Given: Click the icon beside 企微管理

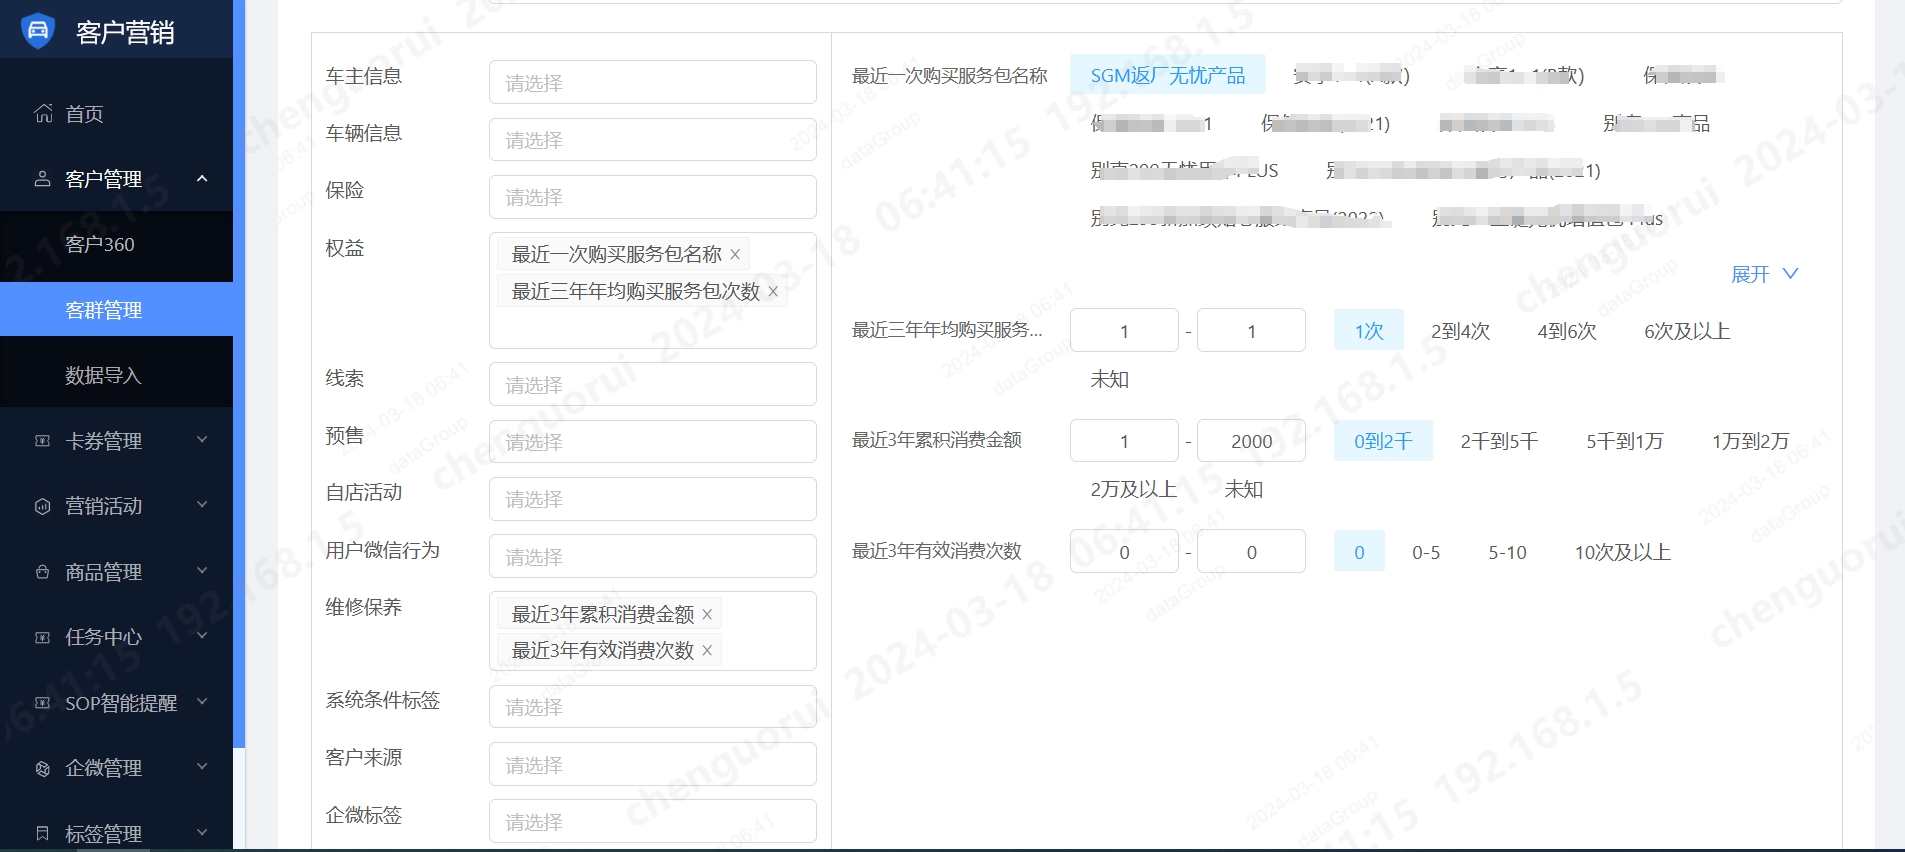Looking at the screenshot, I should click(42, 768).
